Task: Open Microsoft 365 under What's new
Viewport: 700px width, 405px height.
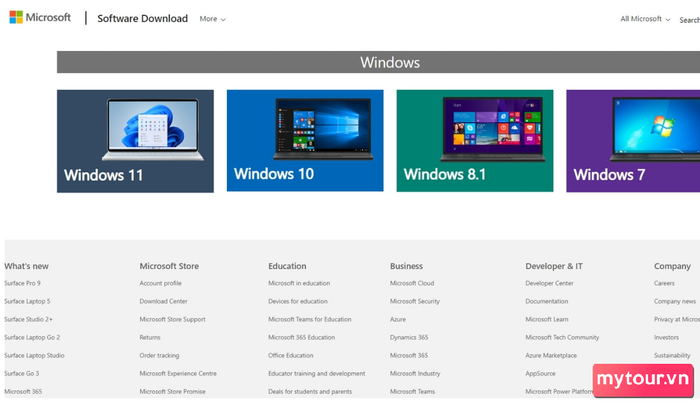Action: (23, 392)
